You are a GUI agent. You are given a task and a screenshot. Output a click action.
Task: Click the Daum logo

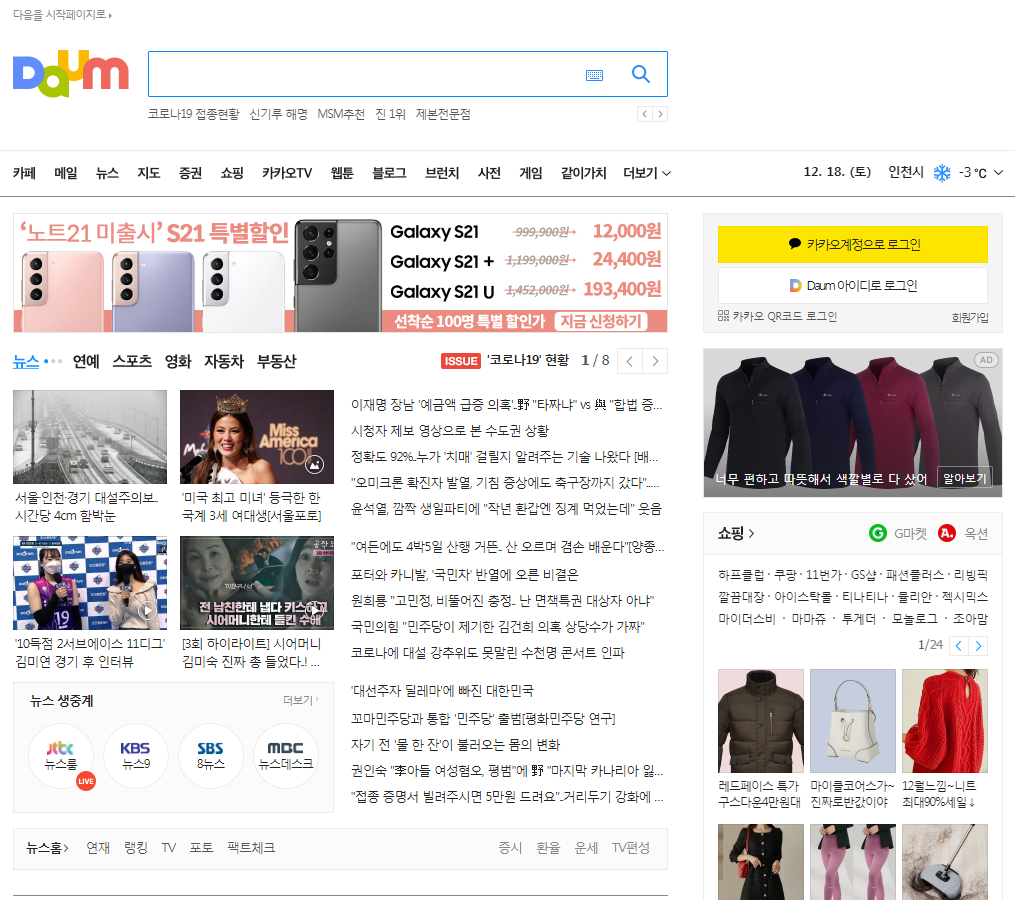[71, 74]
